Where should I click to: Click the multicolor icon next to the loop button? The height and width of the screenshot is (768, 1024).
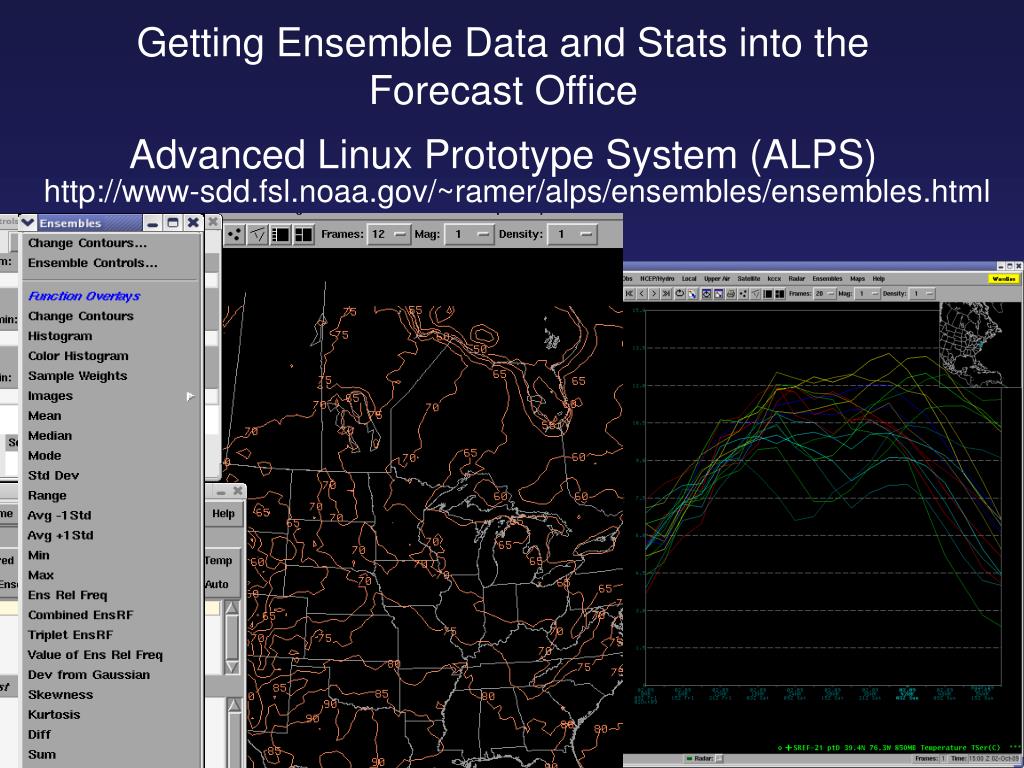click(692, 294)
